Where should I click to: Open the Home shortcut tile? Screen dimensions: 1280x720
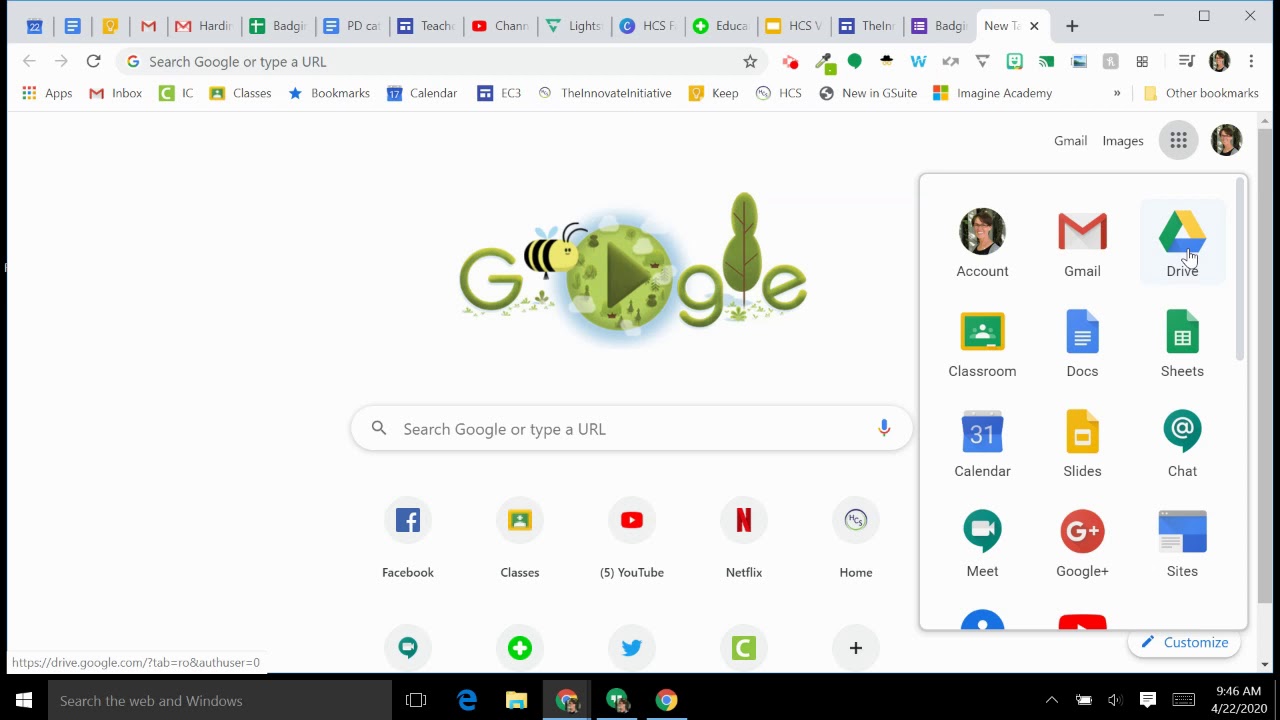pyautogui.click(x=856, y=540)
